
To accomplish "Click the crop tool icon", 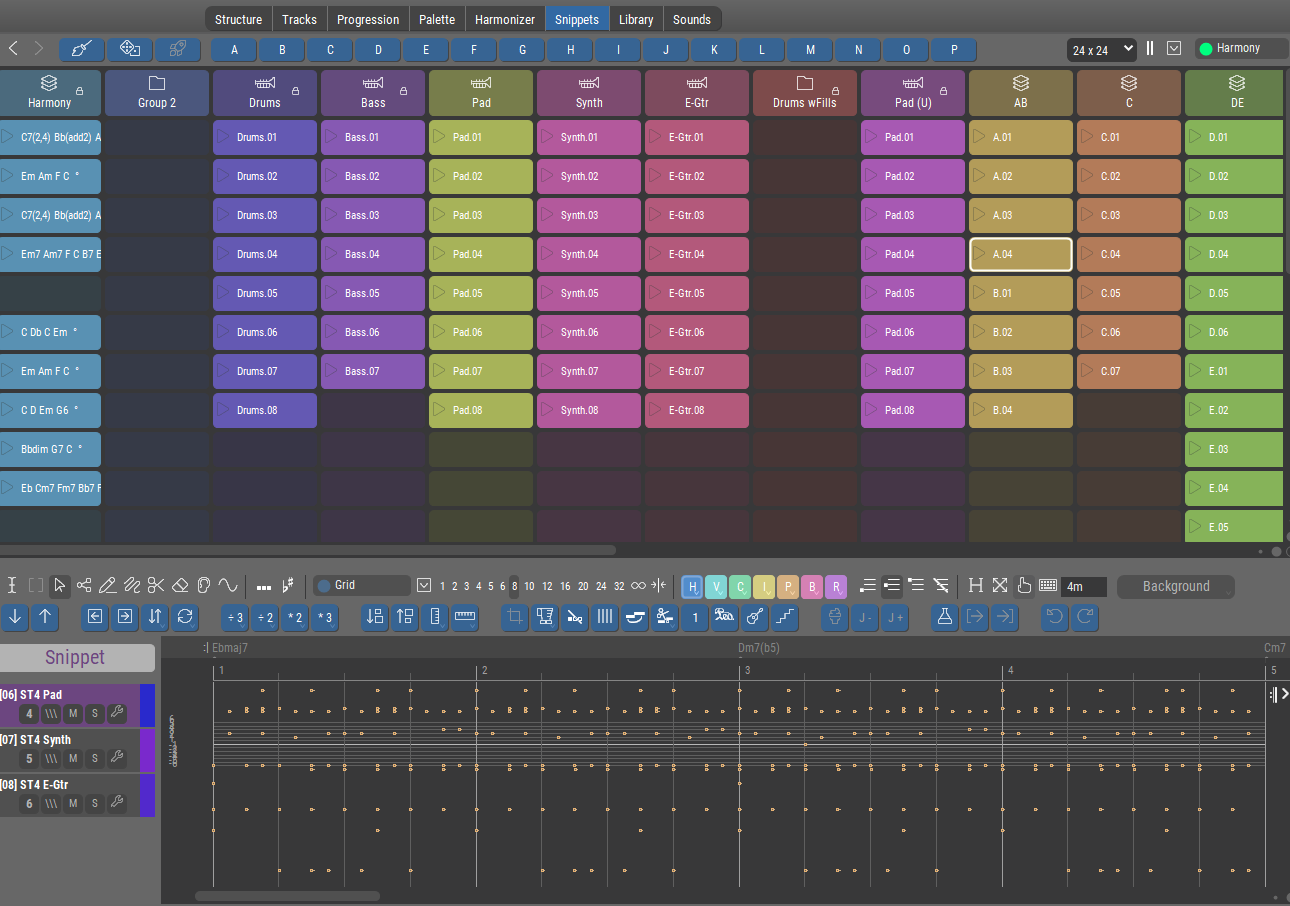I will point(515,618).
